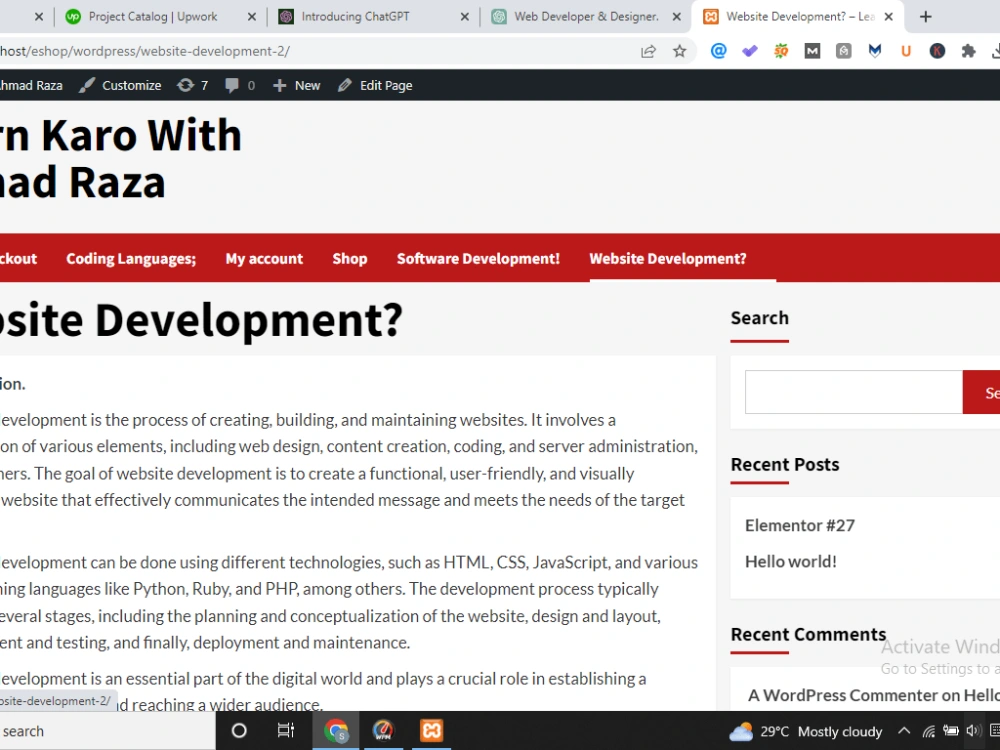The width and height of the screenshot is (1000, 750).
Task: Open the Hello world! recent post
Action: (x=791, y=562)
